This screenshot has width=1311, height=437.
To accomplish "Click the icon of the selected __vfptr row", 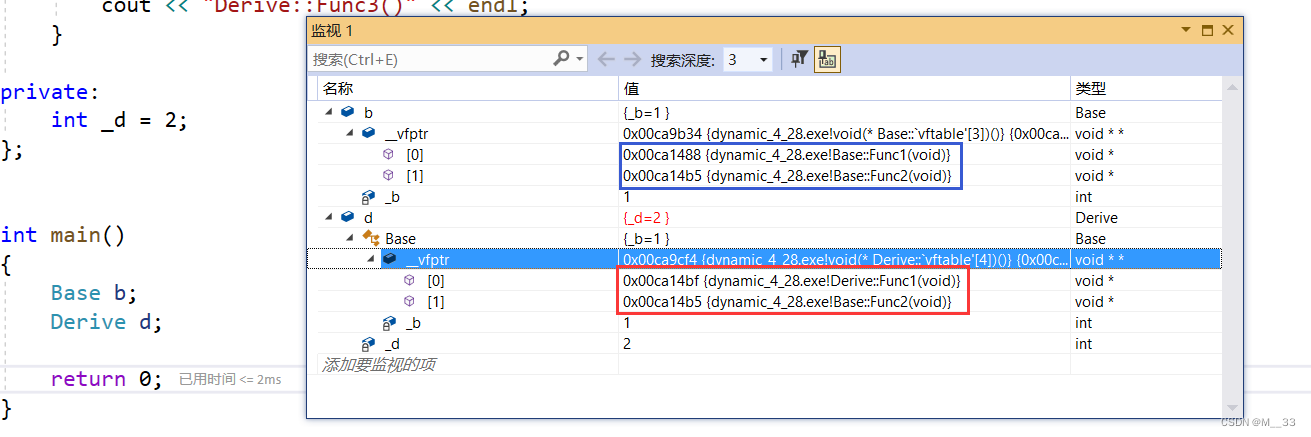I will point(390,260).
